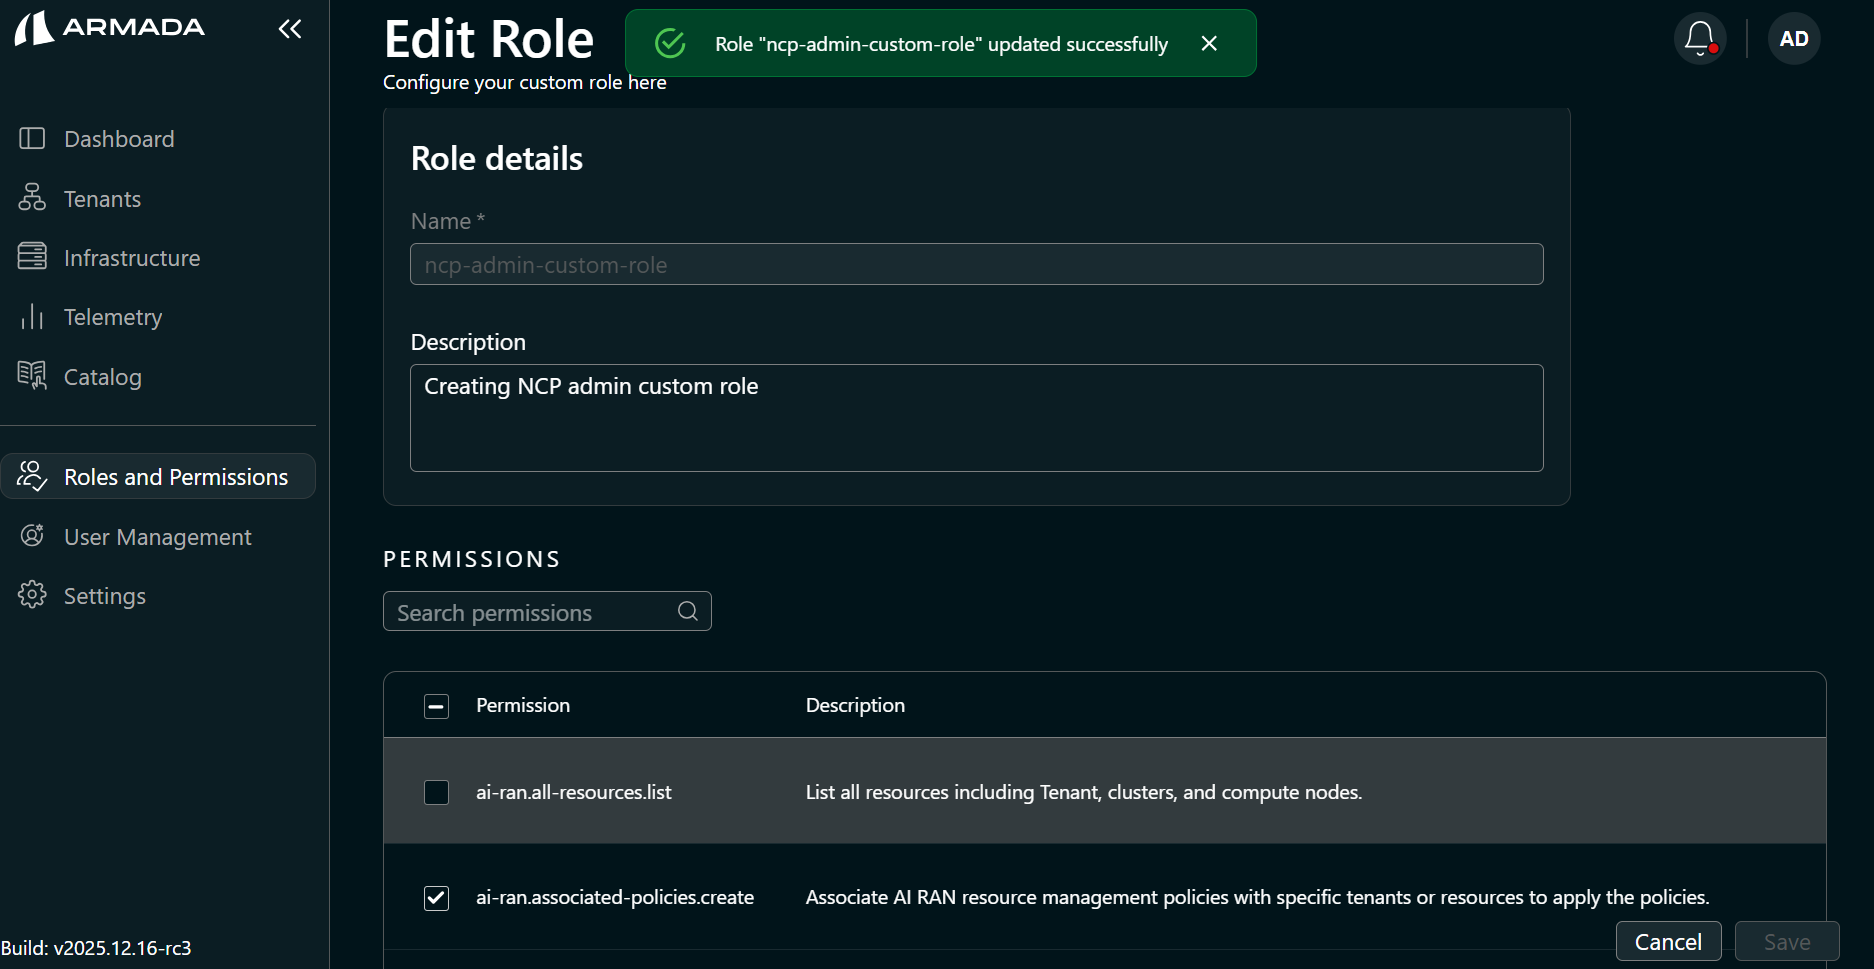This screenshot has height=969, width=1874.
Task: Open User Management
Action: coord(157,536)
